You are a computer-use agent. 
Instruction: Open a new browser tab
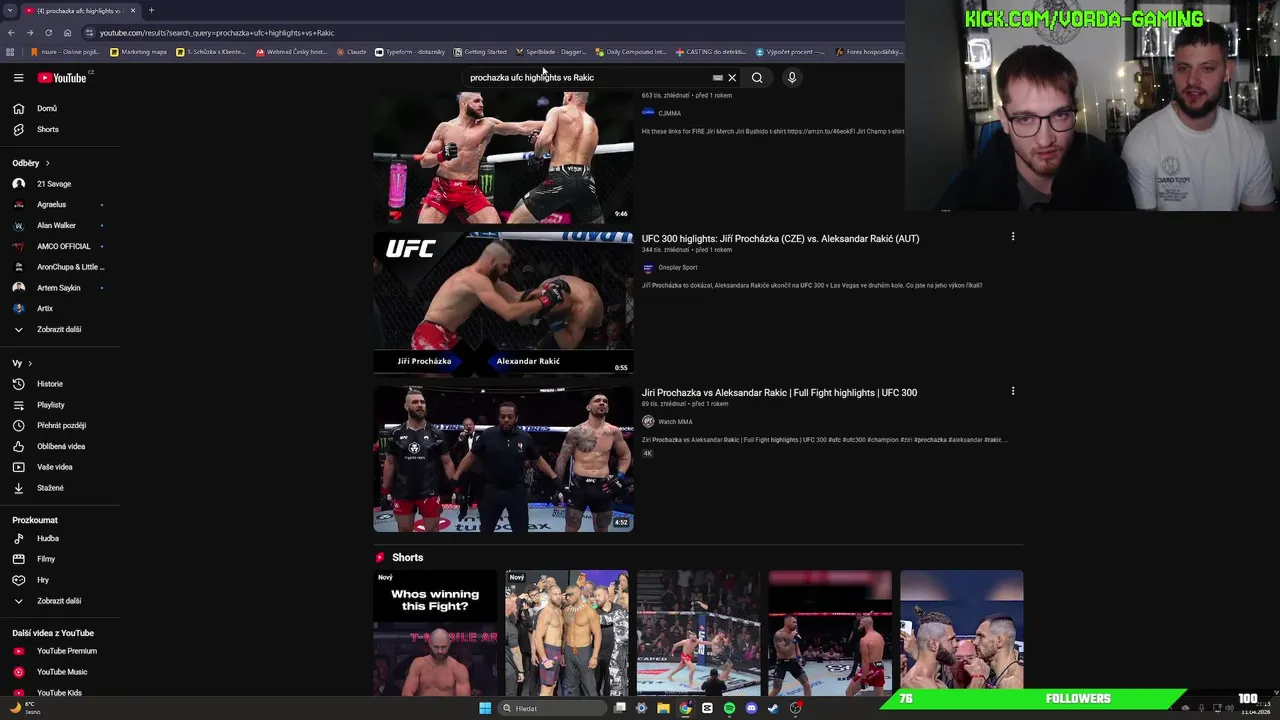pos(151,10)
